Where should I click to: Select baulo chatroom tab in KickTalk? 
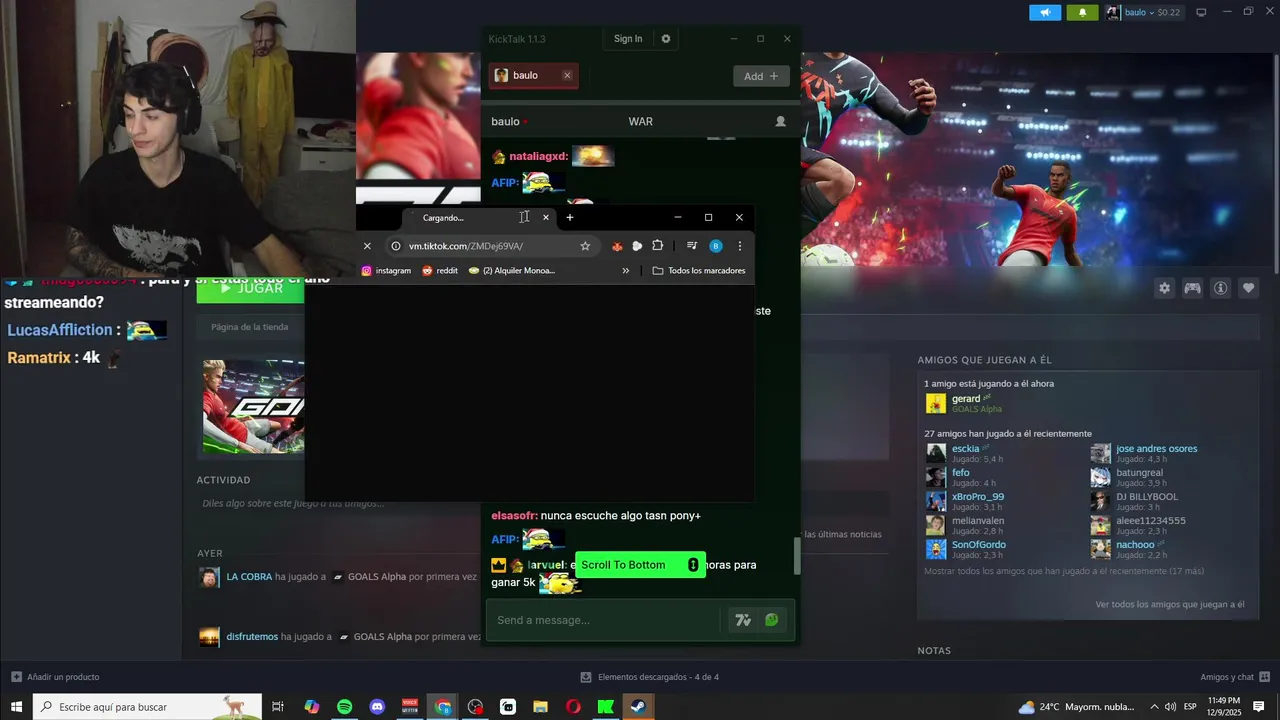533,76
